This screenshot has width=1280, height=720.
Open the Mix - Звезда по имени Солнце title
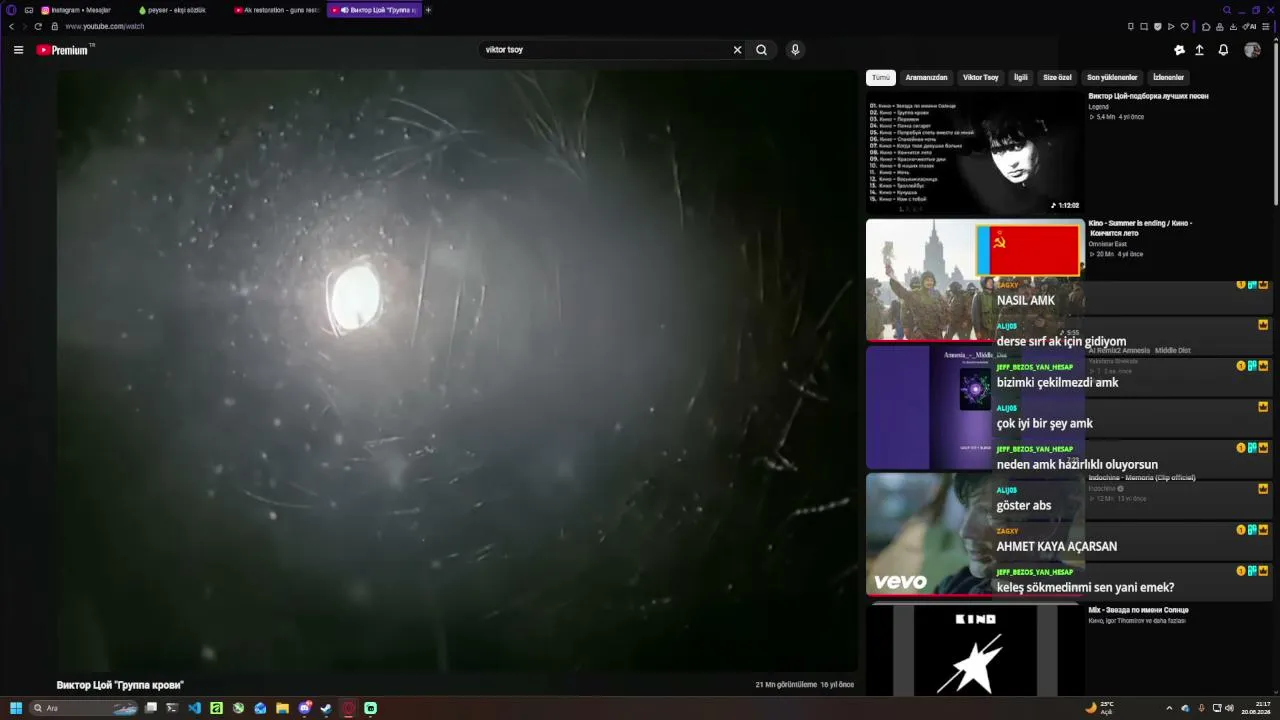pyautogui.click(x=1138, y=610)
